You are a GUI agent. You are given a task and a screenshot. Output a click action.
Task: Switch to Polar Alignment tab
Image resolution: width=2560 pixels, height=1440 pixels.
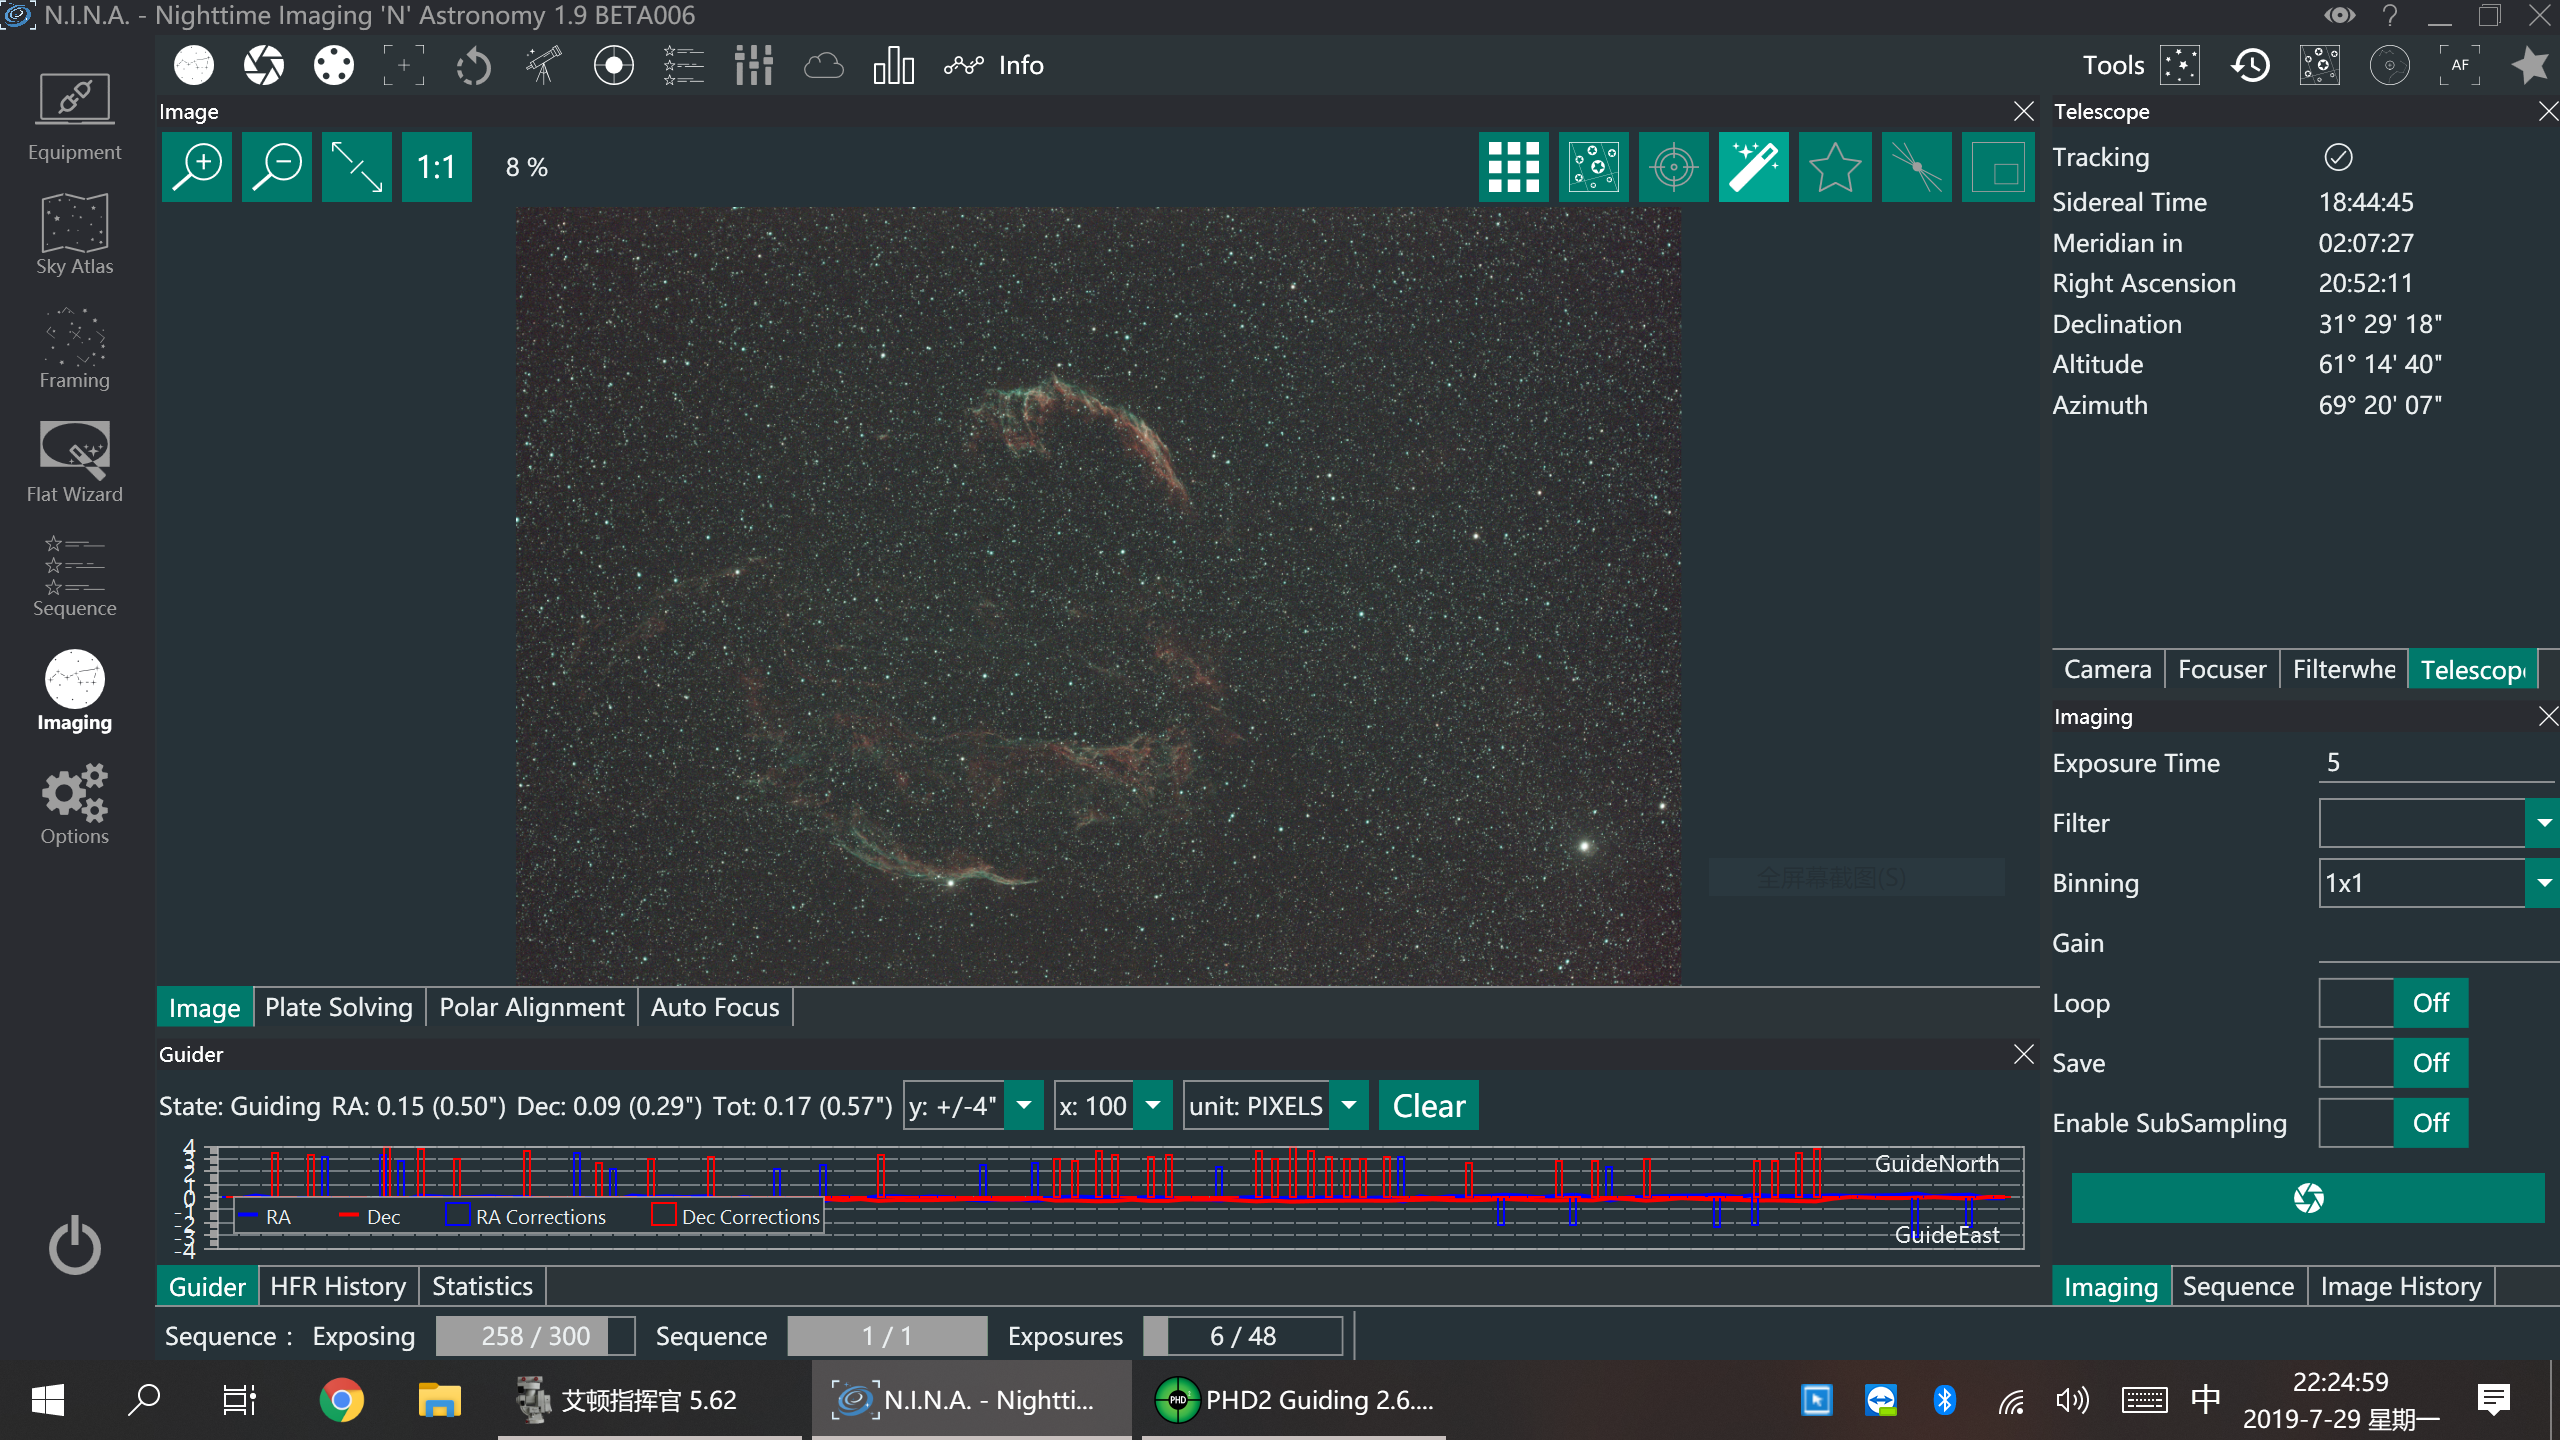(532, 1007)
